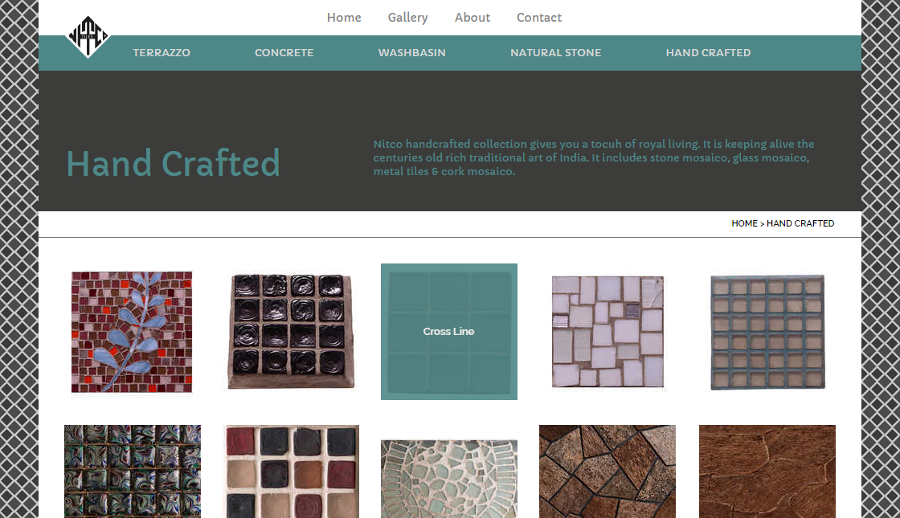This screenshot has height=518, width=900.
Task: Open the Contact page
Action: point(539,18)
